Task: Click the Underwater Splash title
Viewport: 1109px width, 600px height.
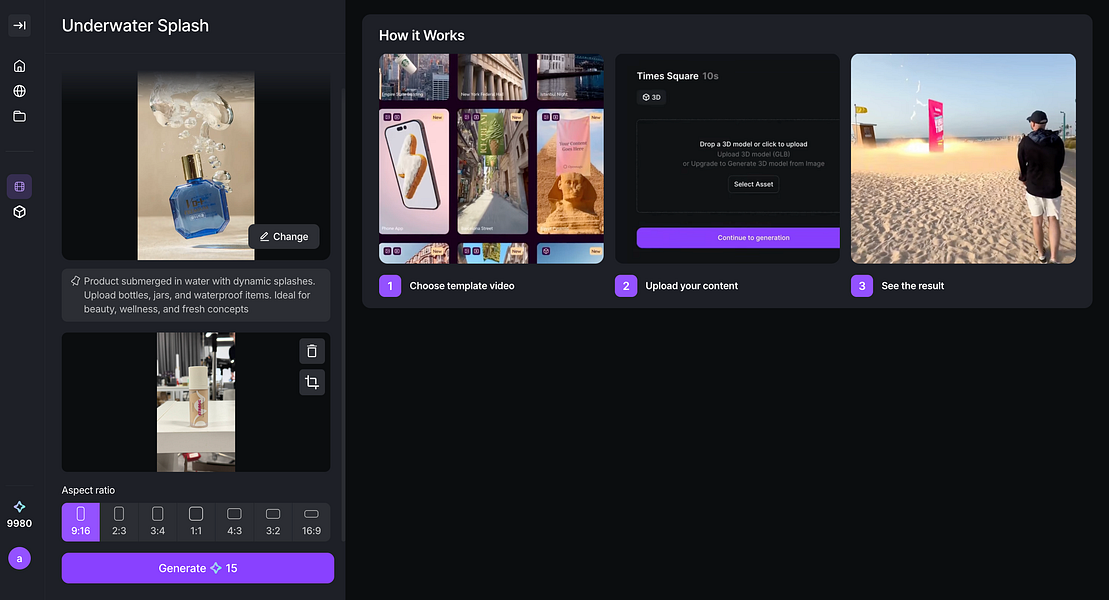Action: pyautogui.click(x=135, y=25)
